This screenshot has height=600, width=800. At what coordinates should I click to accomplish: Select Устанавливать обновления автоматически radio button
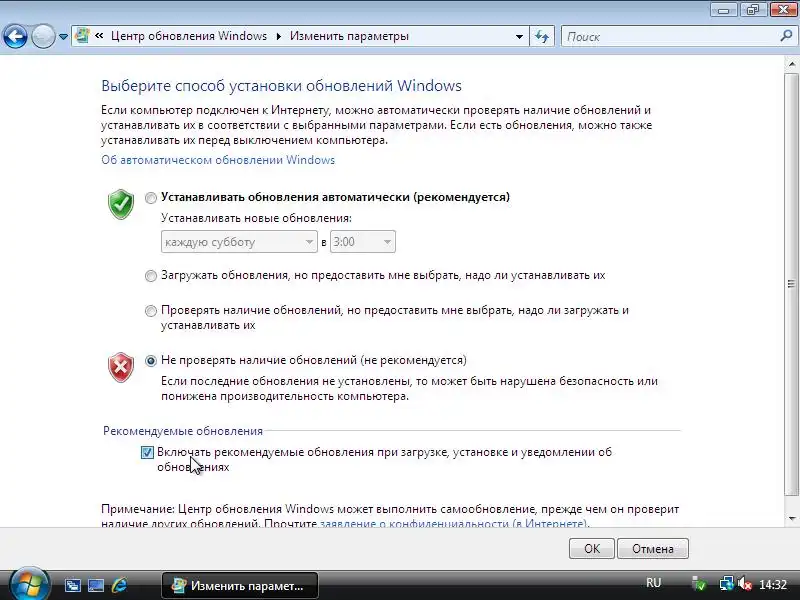(151, 198)
